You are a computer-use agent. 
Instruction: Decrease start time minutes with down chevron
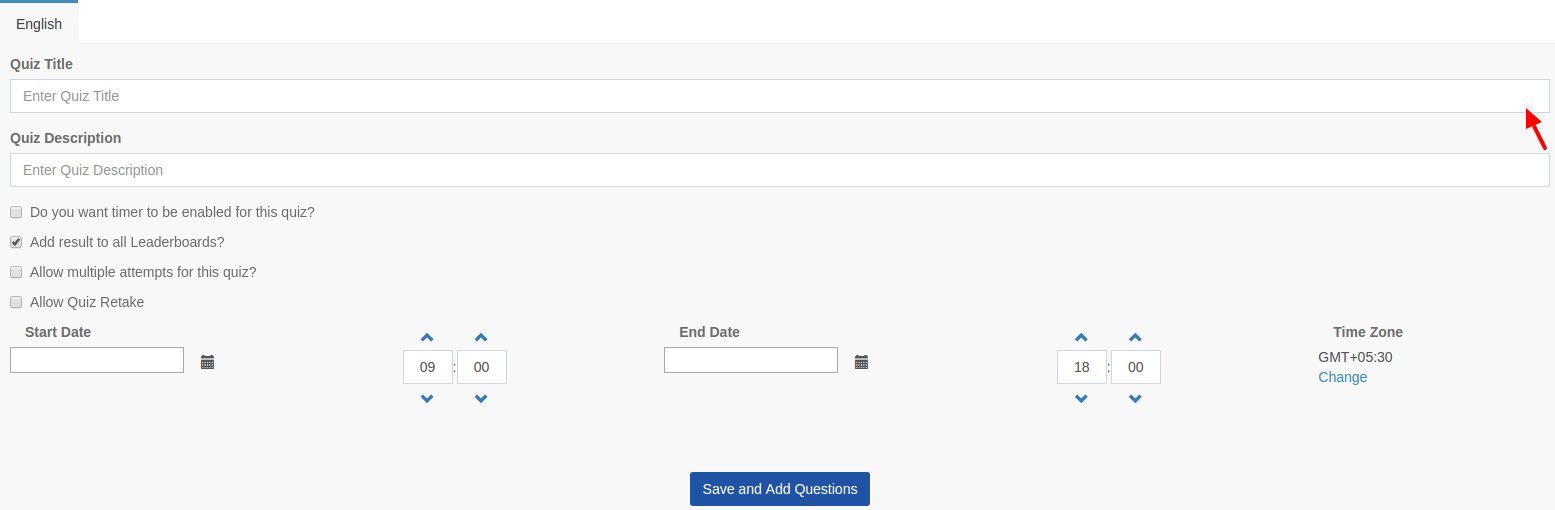[x=481, y=398]
